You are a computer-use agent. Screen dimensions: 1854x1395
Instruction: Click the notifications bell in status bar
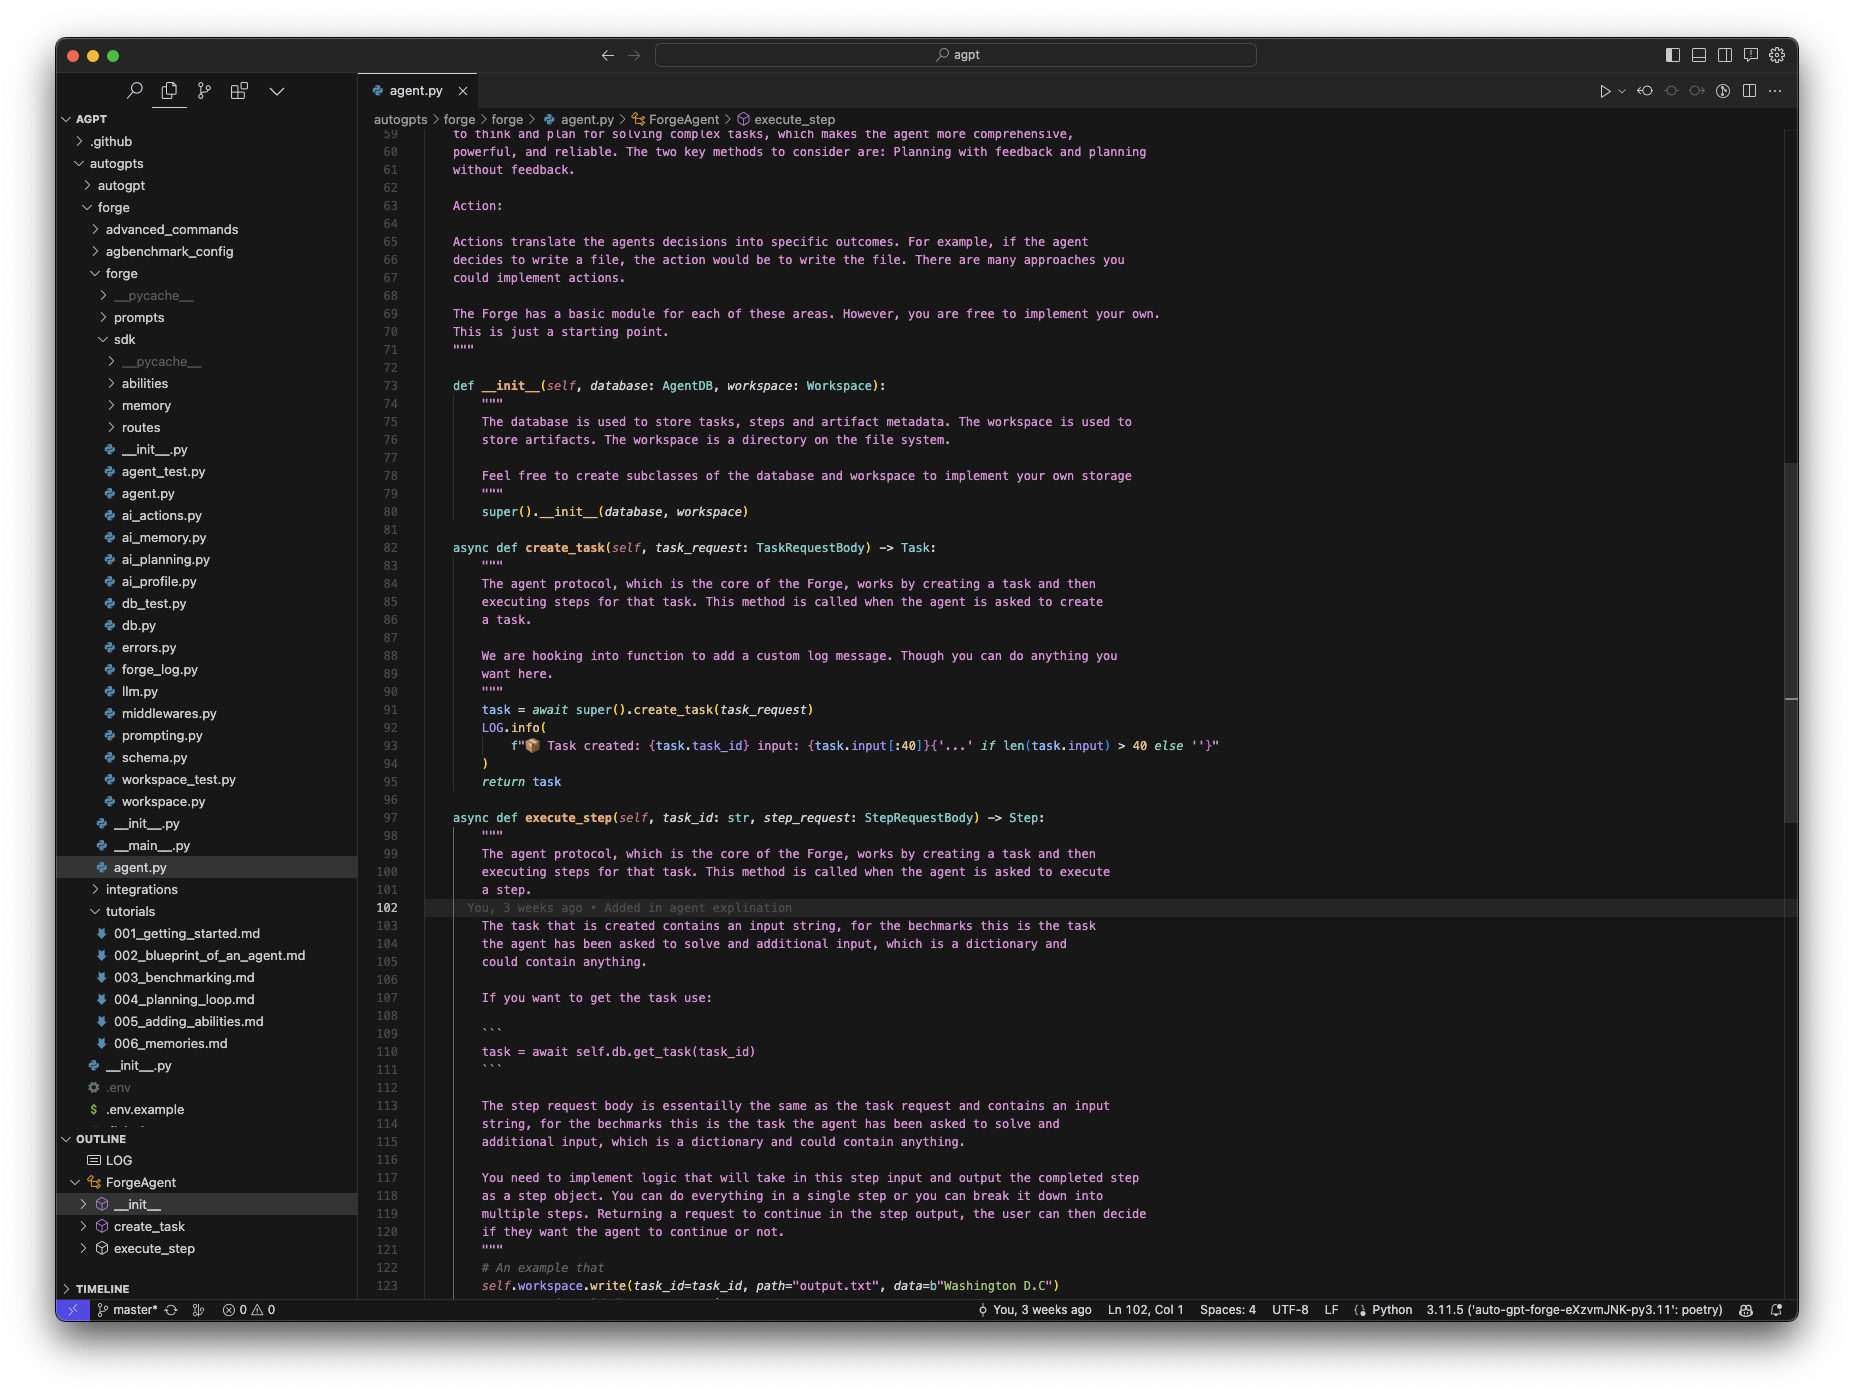pos(1776,1310)
